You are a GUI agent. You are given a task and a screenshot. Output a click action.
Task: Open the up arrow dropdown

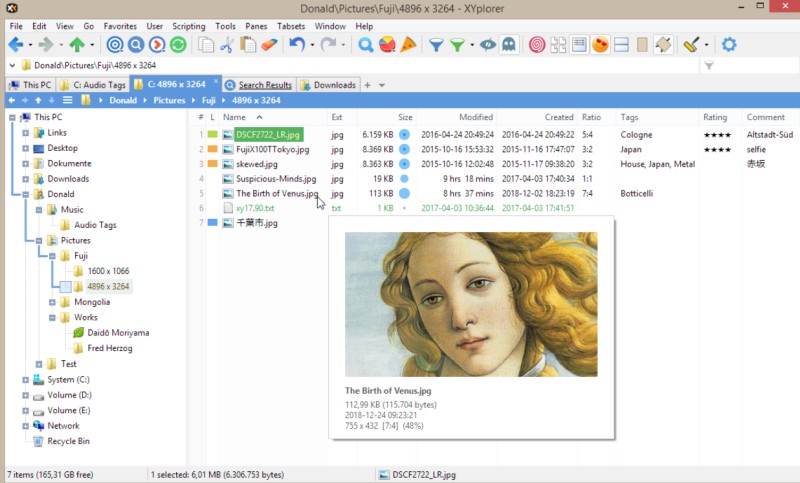point(92,45)
